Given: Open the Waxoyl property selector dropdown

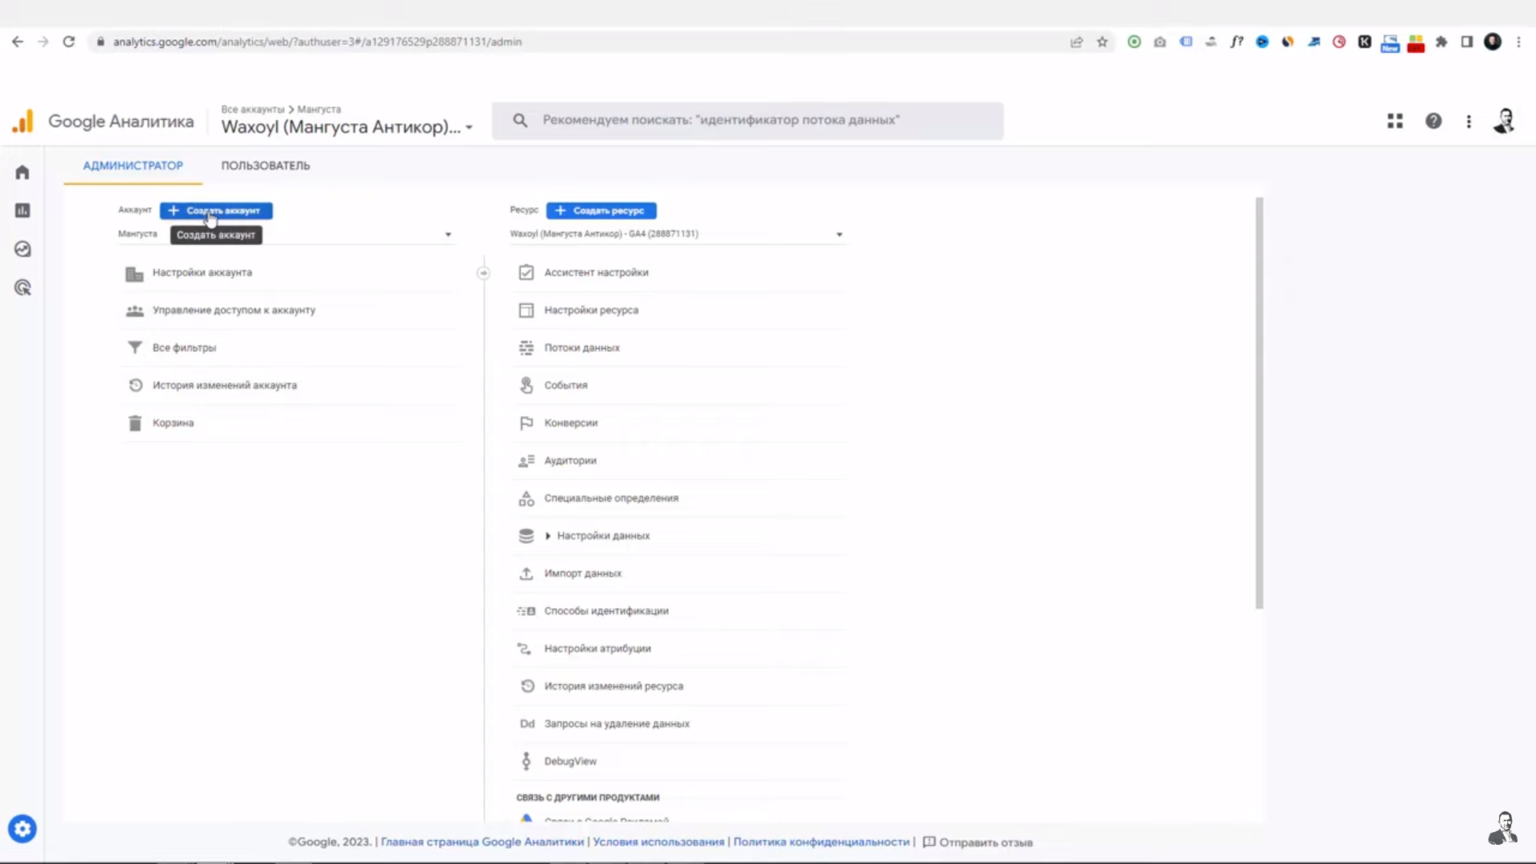Looking at the screenshot, I should (347, 127).
